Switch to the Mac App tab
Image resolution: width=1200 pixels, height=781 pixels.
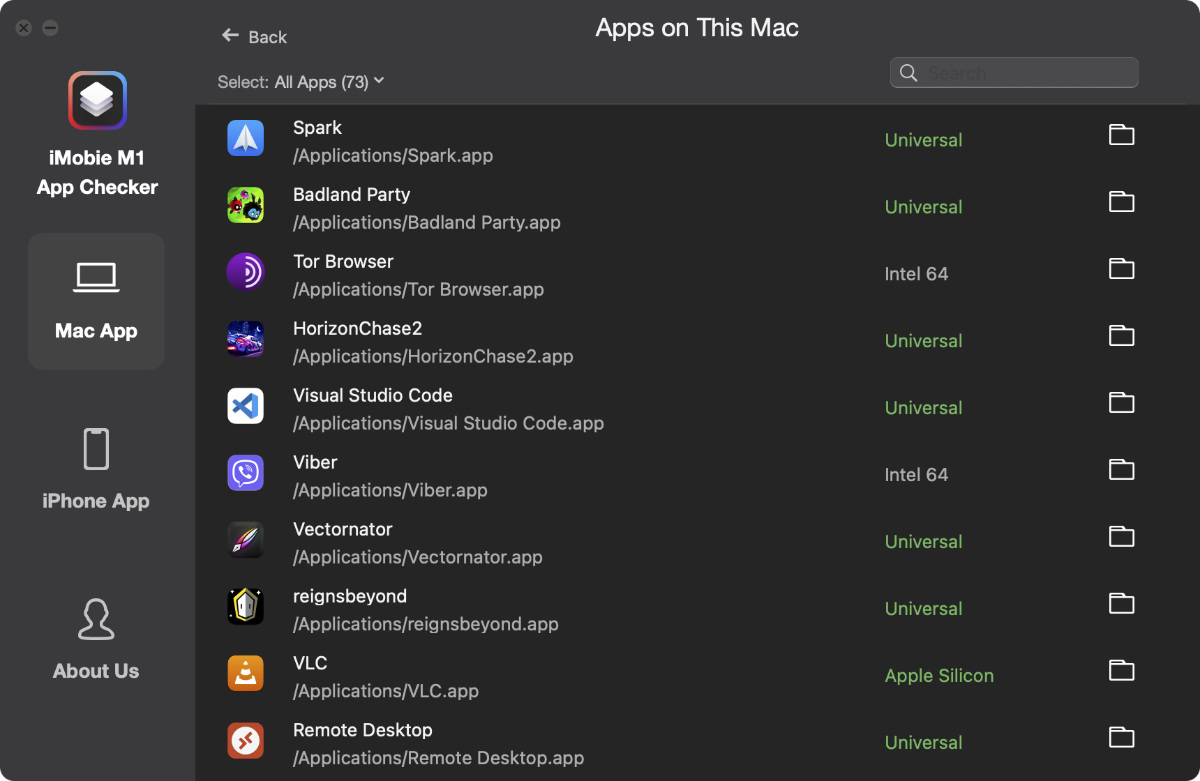pyautogui.click(x=96, y=301)
